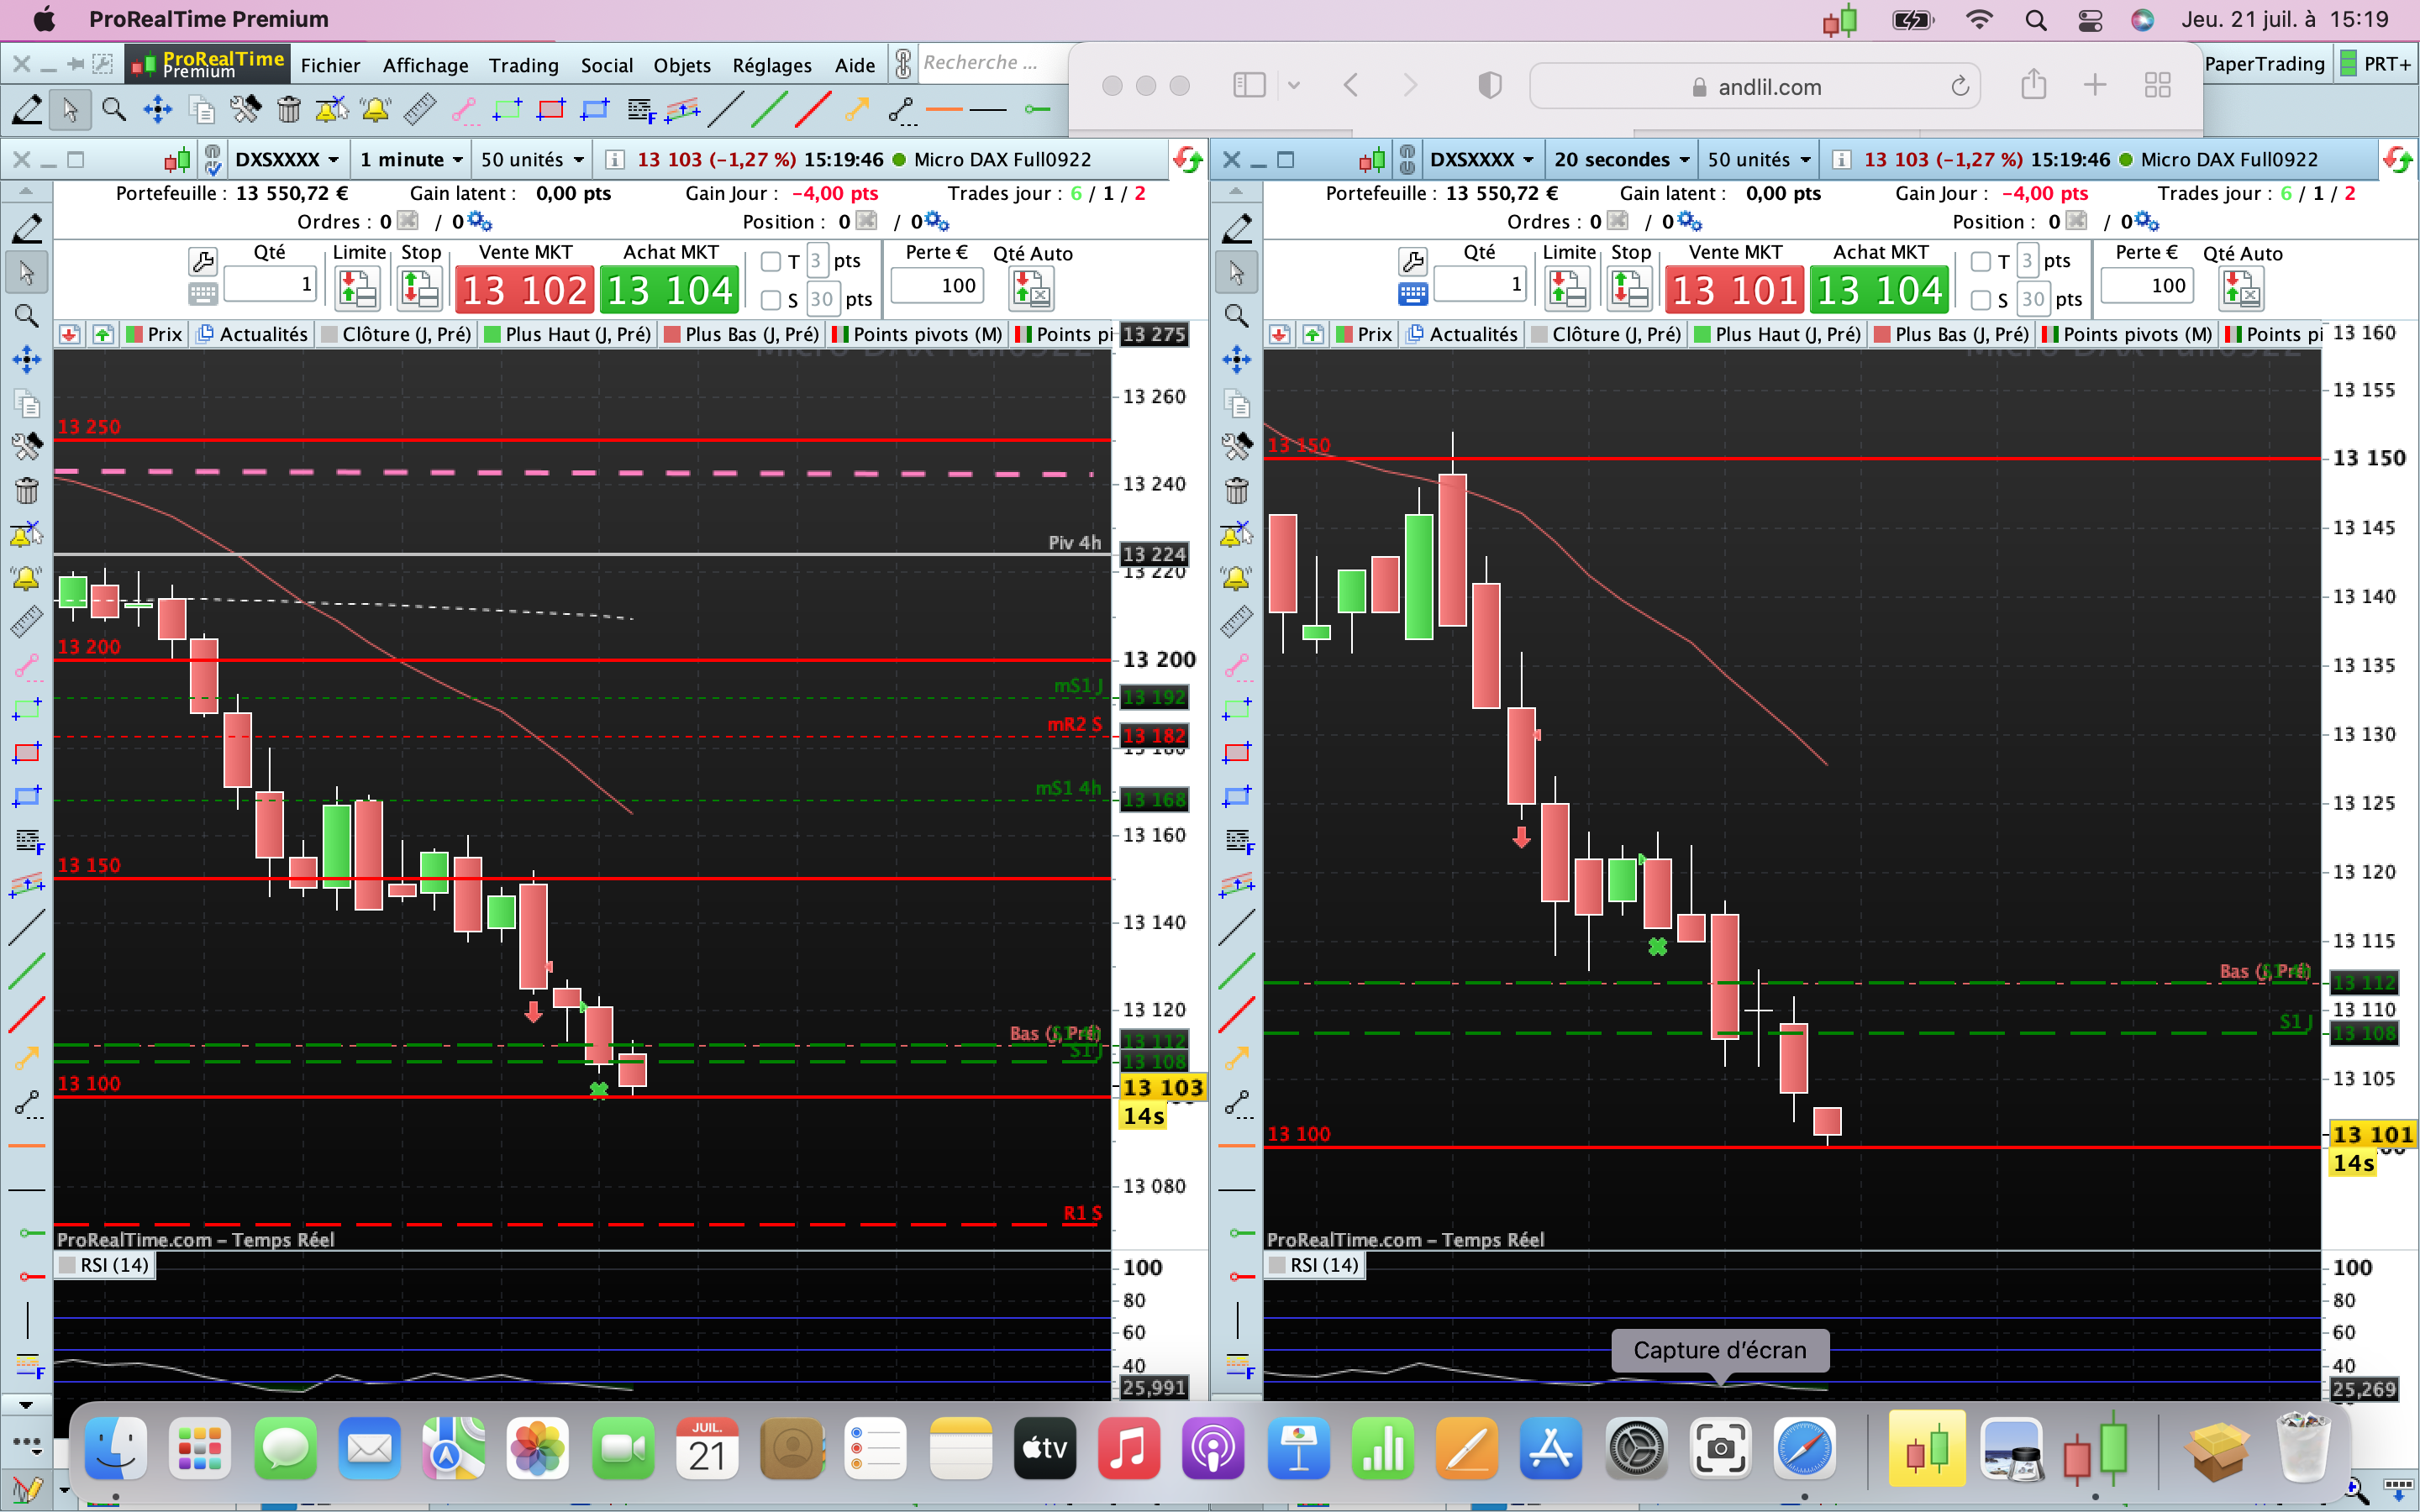The image size is (2420, 1512).
Task: Select the pencil drawing tool in top toolbar
Action: tap(26, 109)
